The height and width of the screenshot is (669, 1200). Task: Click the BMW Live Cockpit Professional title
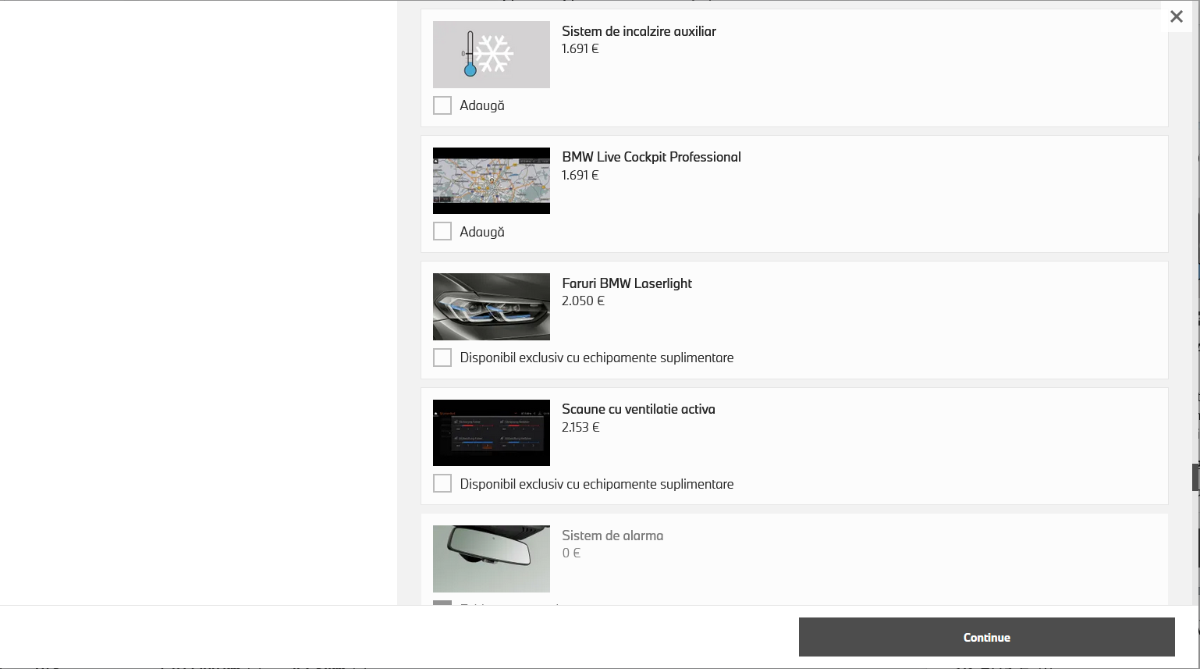[x=651, y=157]
